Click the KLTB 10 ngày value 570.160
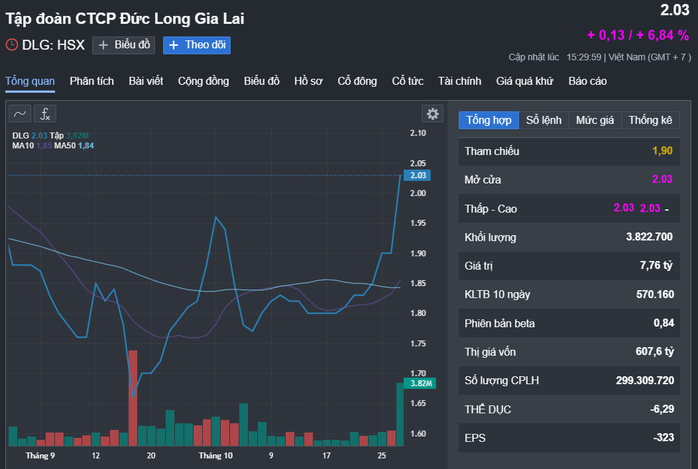Screen dimensions: 698x469 point(655,294)
